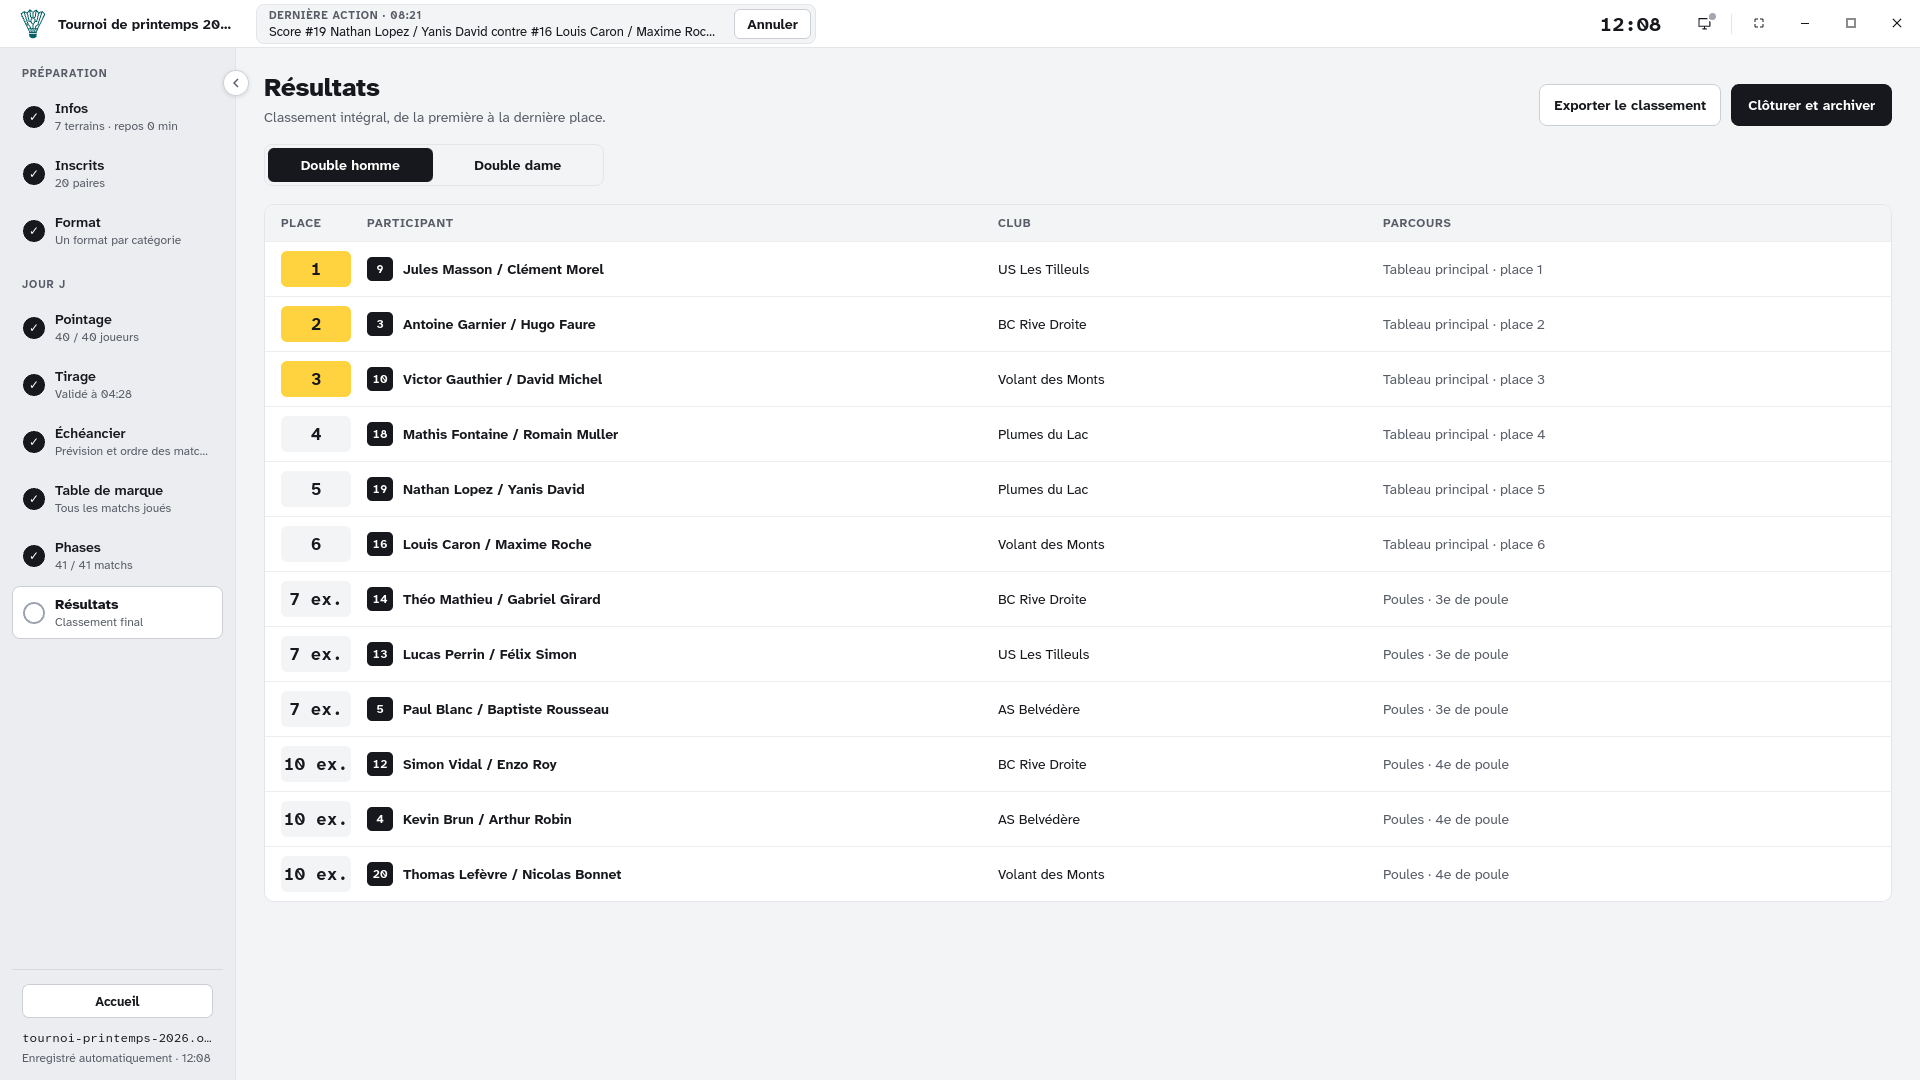This screenshot has width=1920, height=1080.
Task: Click Paul Blanc / Baptiste Rousseau name
Action: pos(505,709)
